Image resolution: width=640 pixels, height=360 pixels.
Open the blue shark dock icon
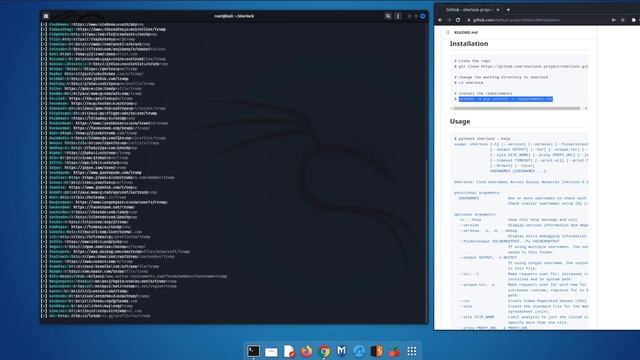[x=359, y=351]
